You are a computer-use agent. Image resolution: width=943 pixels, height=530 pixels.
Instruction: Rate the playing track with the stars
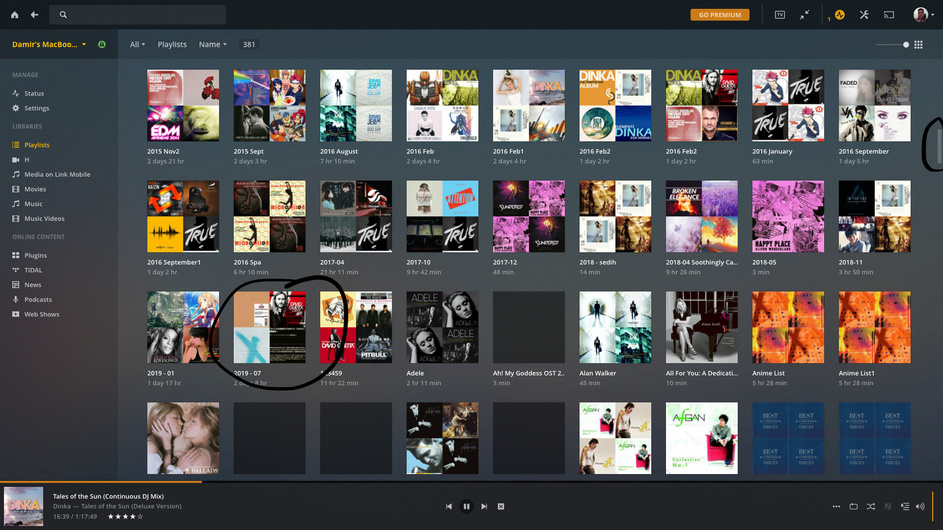pyautogui.click(x=125, y=516)
